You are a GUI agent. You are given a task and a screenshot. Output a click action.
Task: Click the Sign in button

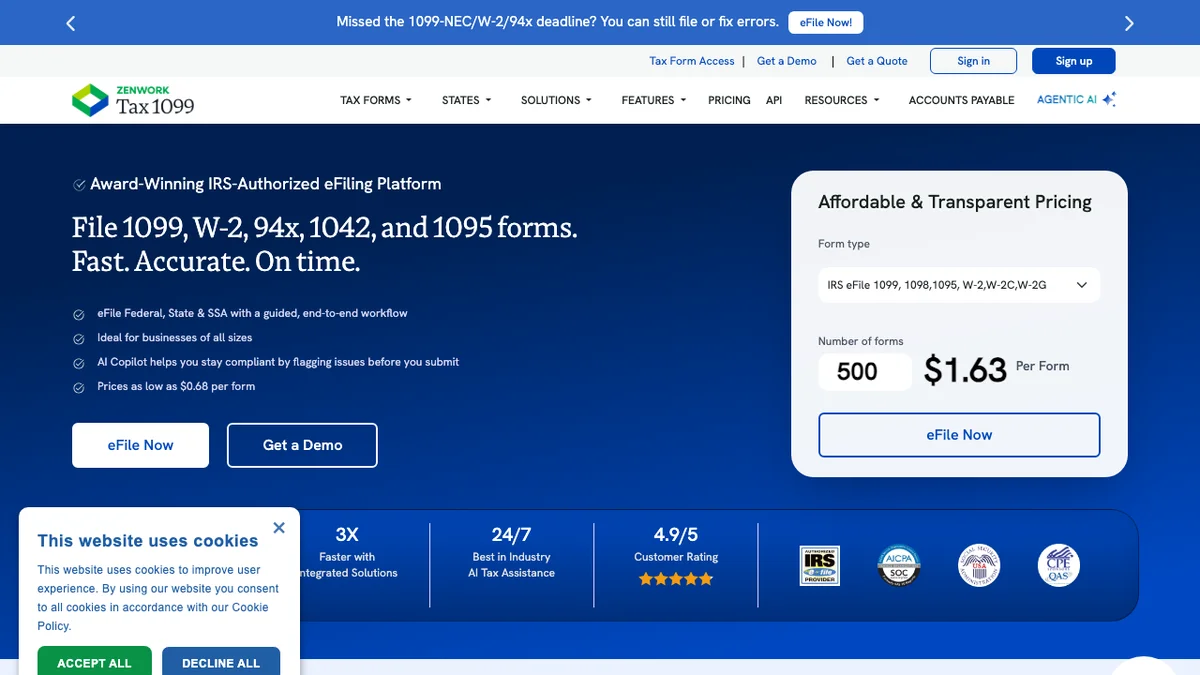pos(973,61)
